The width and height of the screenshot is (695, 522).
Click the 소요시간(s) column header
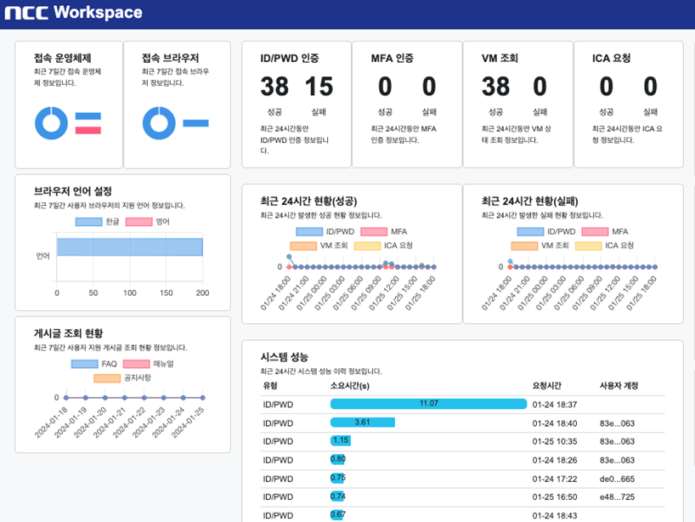[351, 385]
